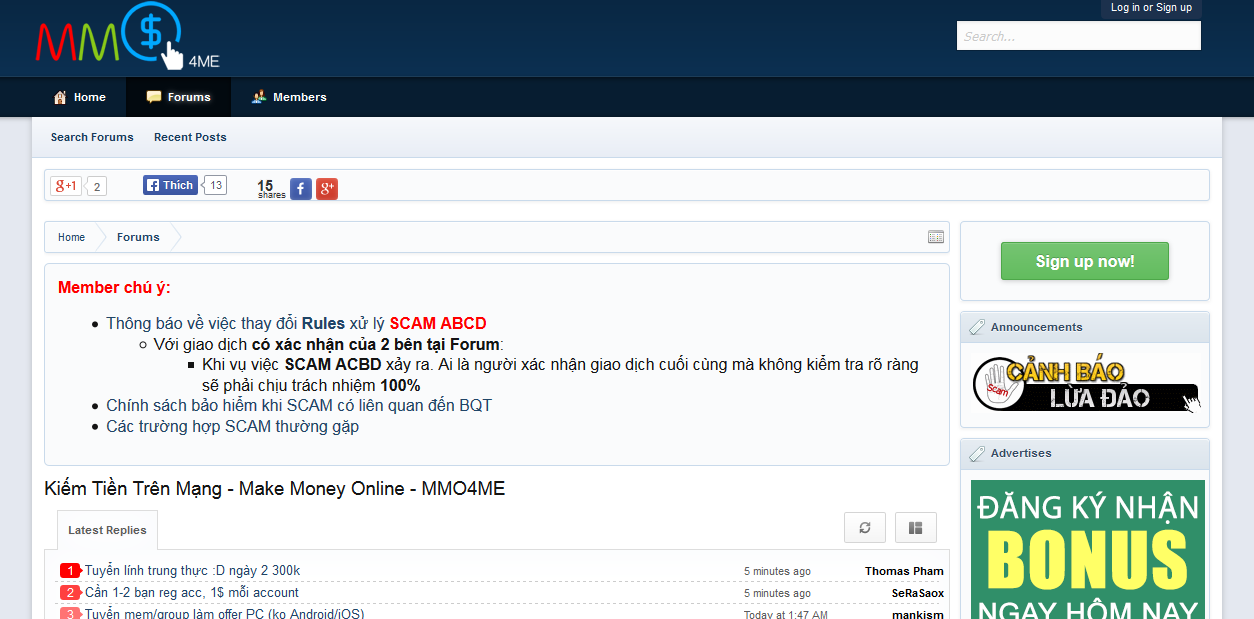Screen dimensions: 1254x619
Task: Click the Forums breadcrumb link
Action: (x=138, y=237)
